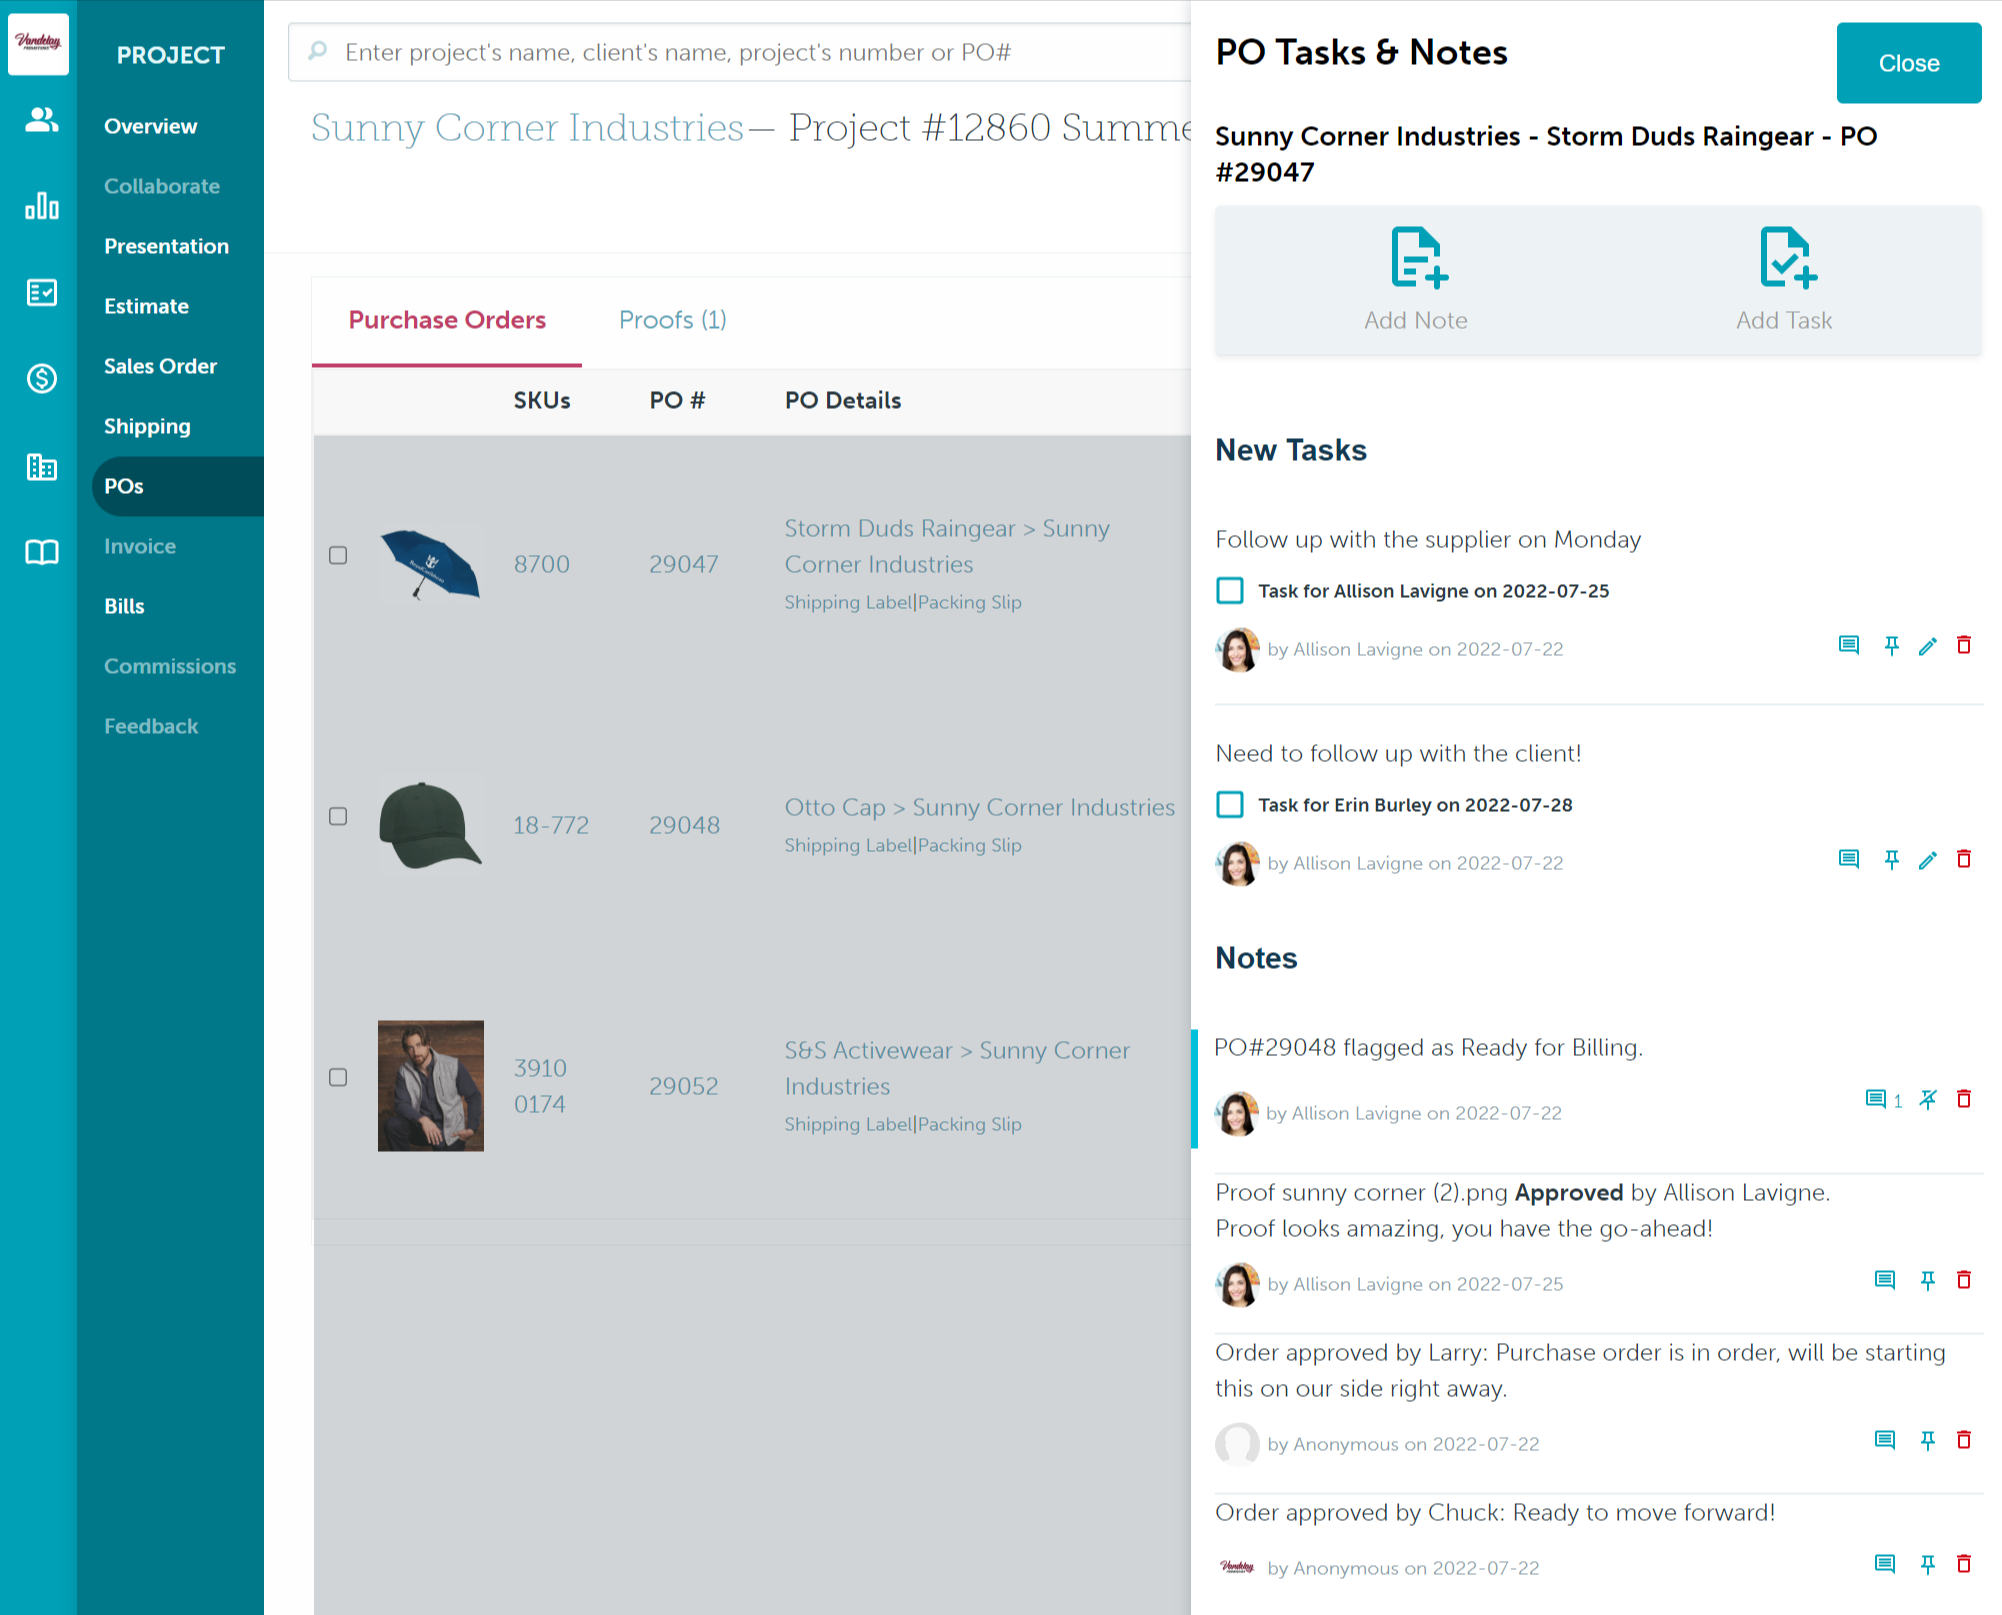Open Commissions in project menu

(x=170, y=666)
